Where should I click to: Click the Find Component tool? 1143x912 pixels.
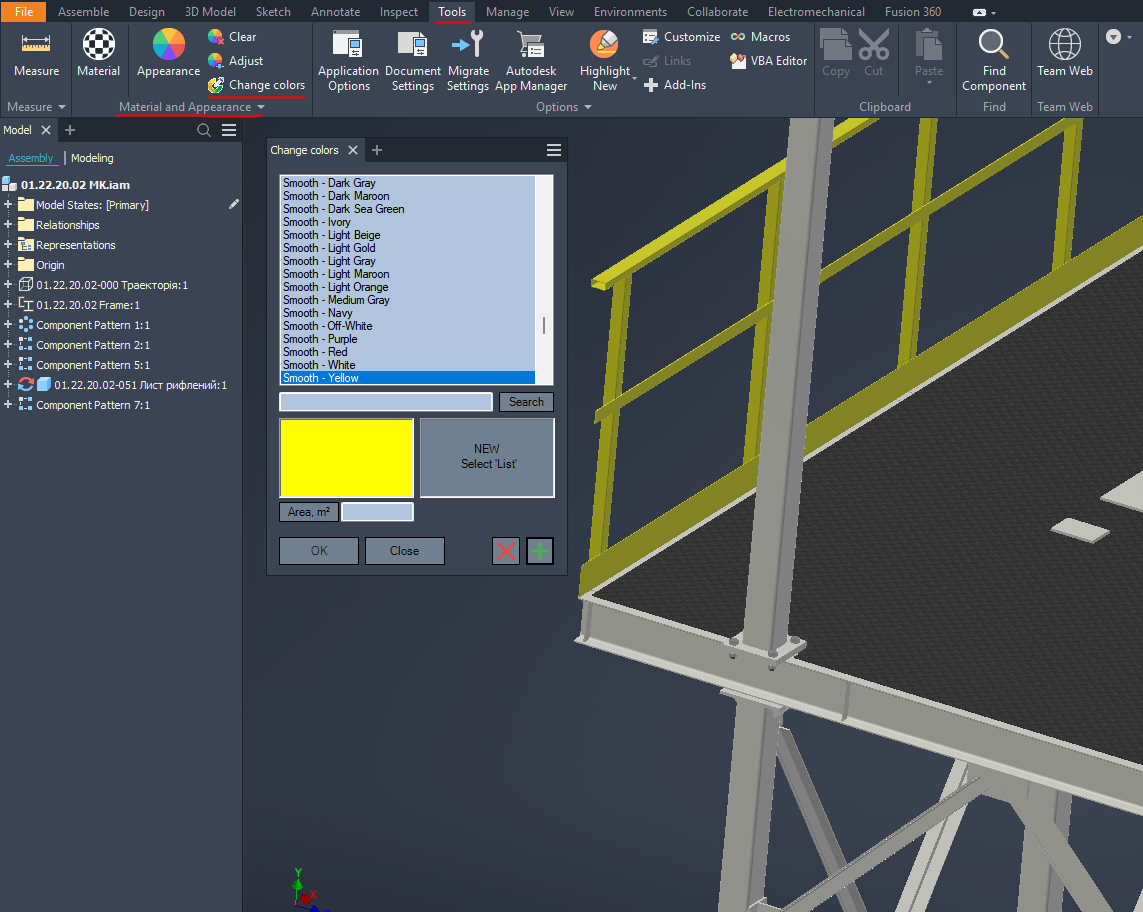(994, 61)
